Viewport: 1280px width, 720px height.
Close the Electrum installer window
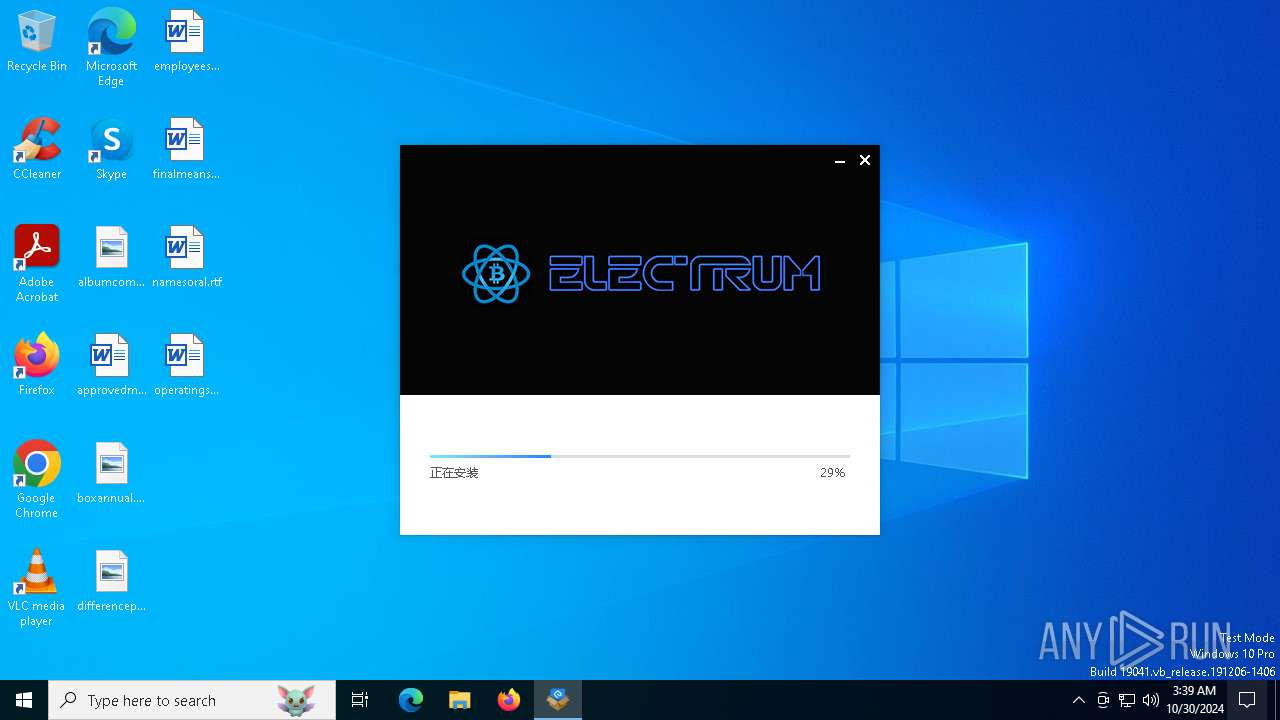coord(865,160)
